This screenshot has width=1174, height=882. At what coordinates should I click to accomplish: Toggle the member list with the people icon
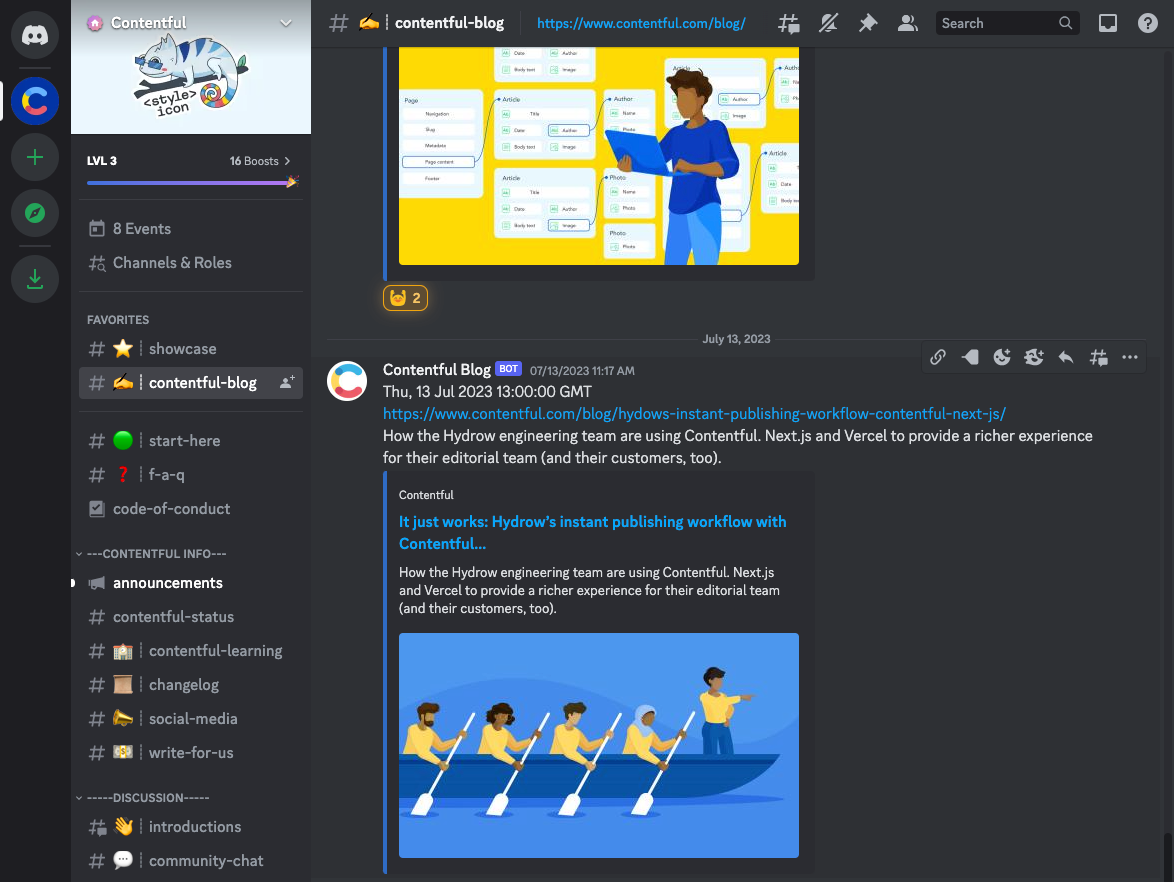pos(907,22)
